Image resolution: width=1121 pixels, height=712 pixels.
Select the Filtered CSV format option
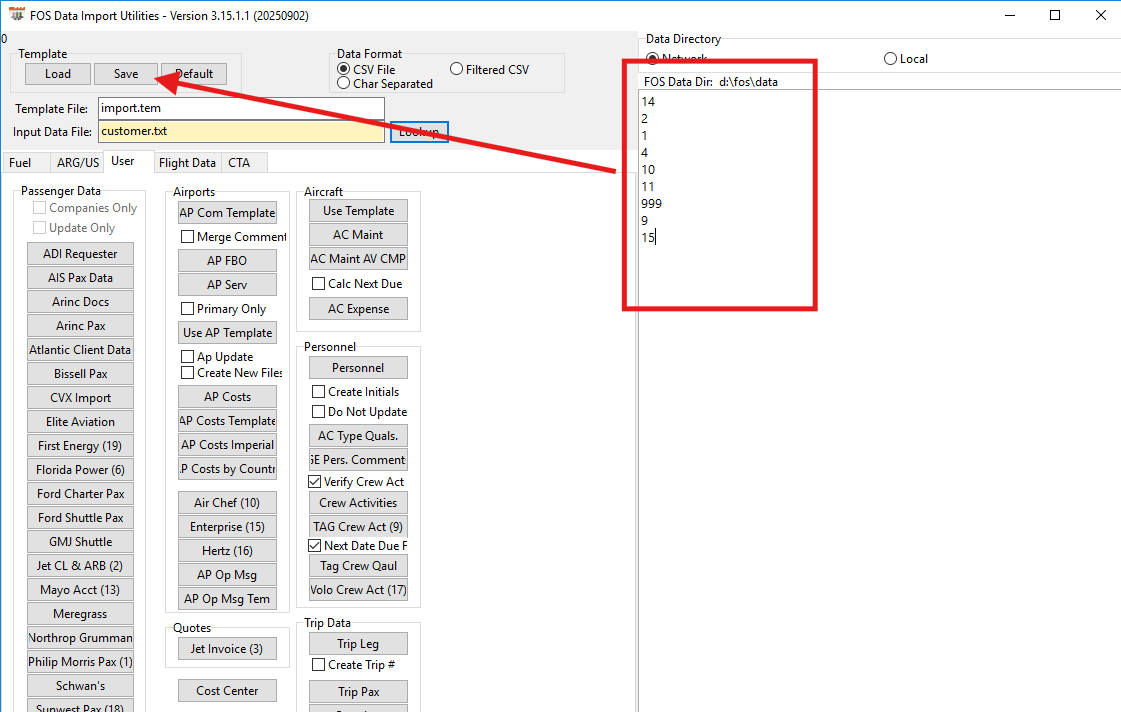tap(457, 70)
